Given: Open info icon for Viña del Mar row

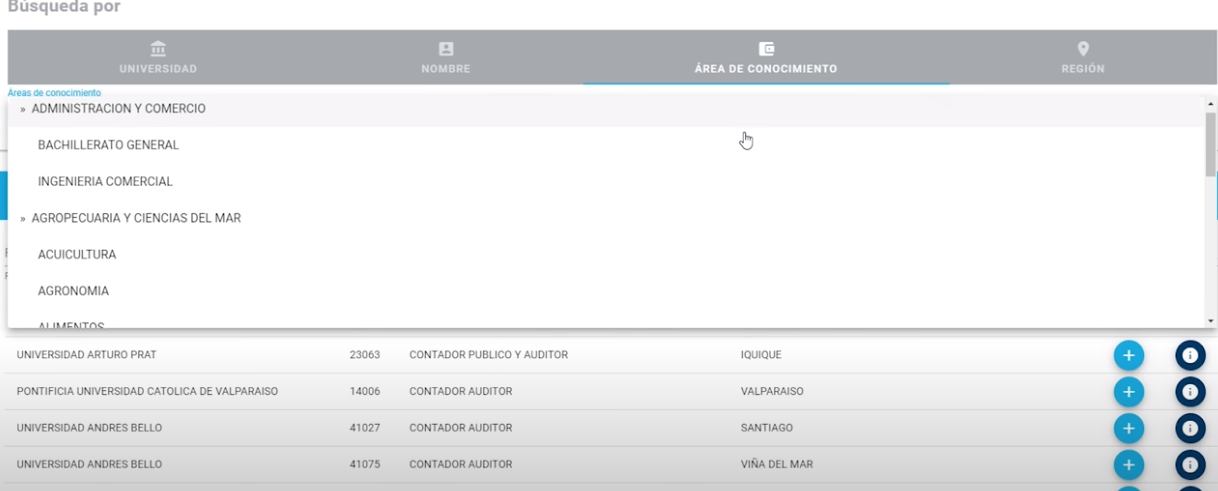Looking at the screenshot, I should [1190, 465].
